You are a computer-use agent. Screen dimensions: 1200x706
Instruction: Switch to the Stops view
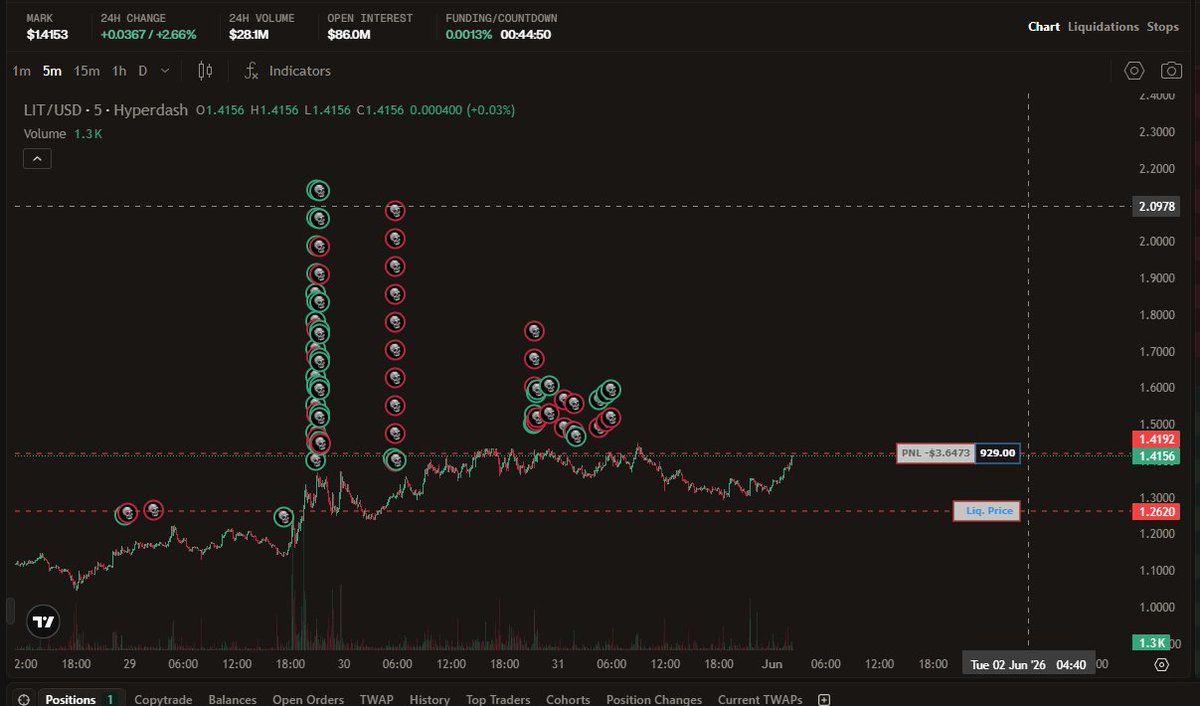tap(1162, 27)
